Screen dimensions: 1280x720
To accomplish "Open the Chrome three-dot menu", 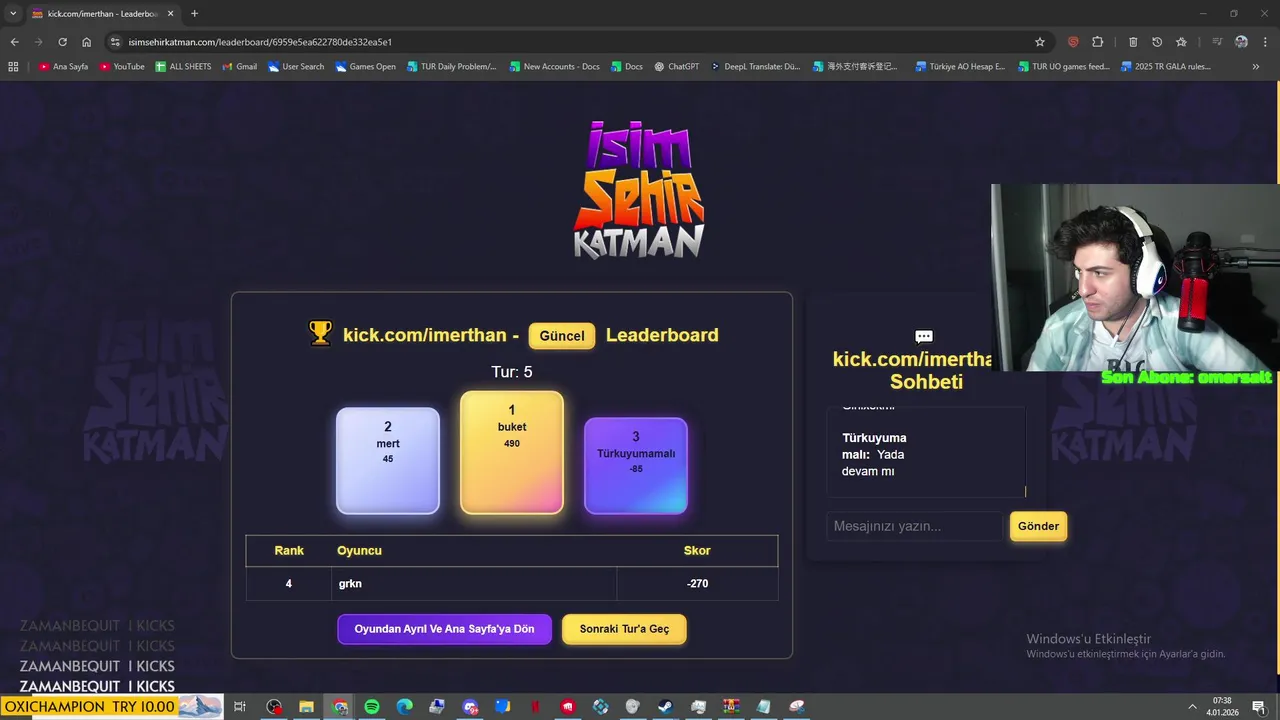I will click(x=1265, y=42).
